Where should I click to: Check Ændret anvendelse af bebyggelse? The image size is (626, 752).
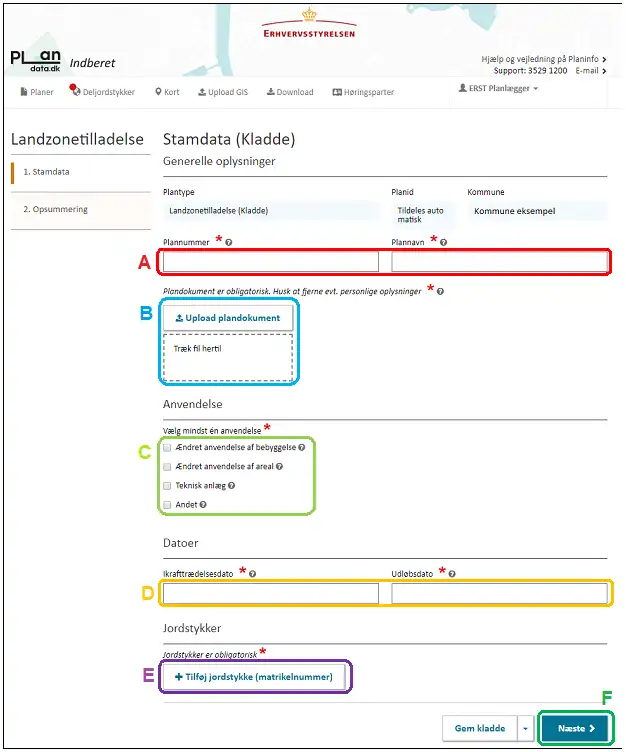point(167,448)
